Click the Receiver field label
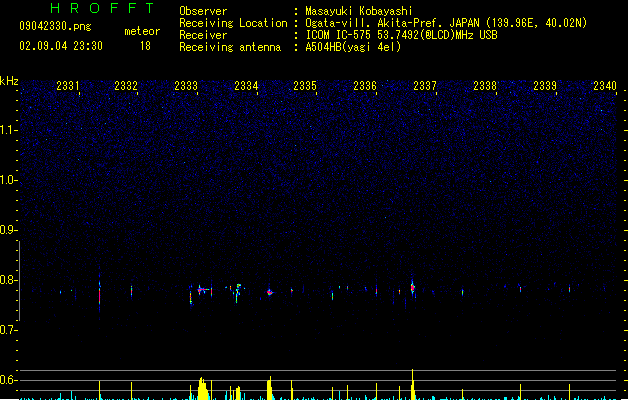The width and height of the screenshot is (629, 400). 203,35
